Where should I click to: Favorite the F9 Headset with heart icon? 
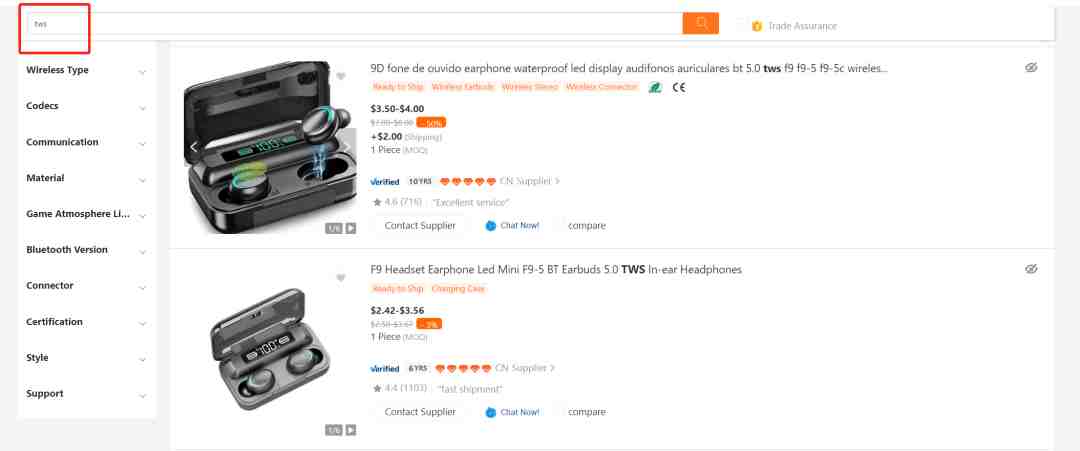(340, 278)
